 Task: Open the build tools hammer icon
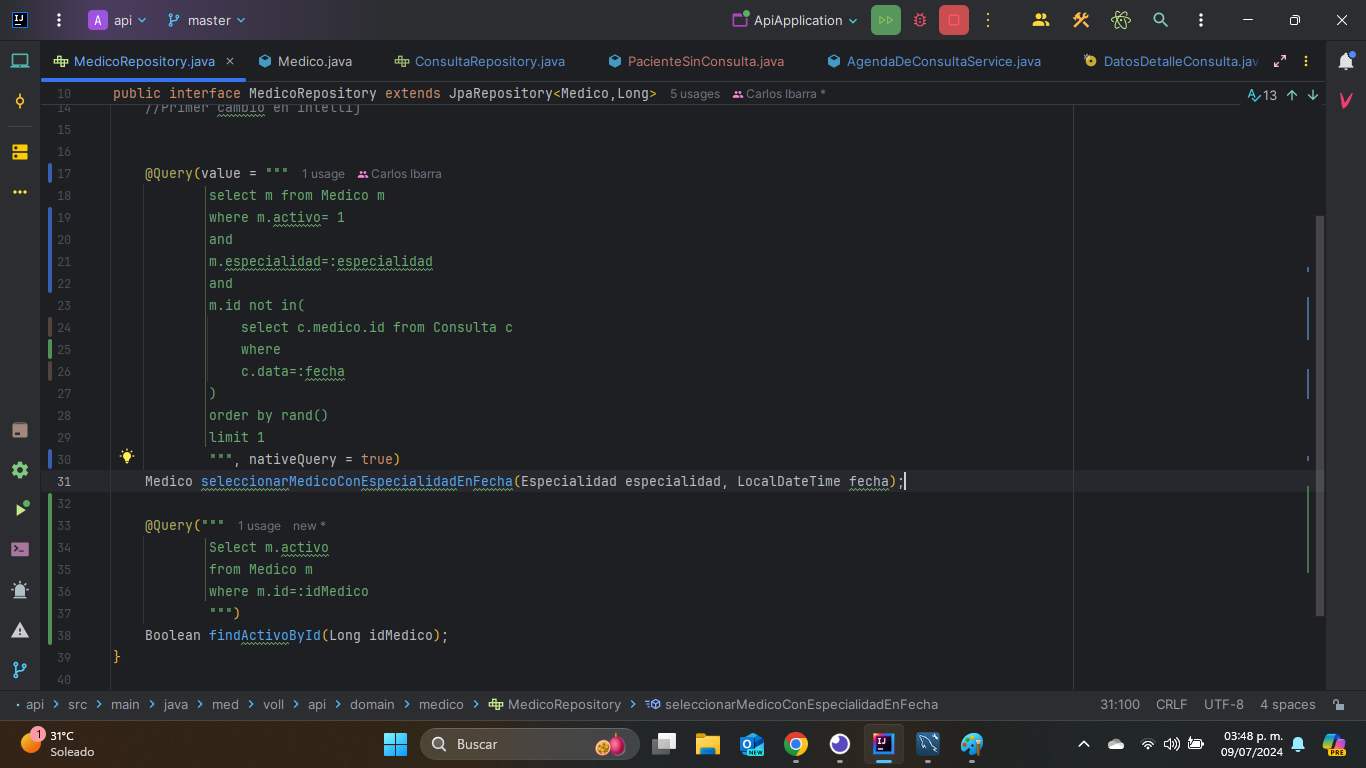(1081, 20)
